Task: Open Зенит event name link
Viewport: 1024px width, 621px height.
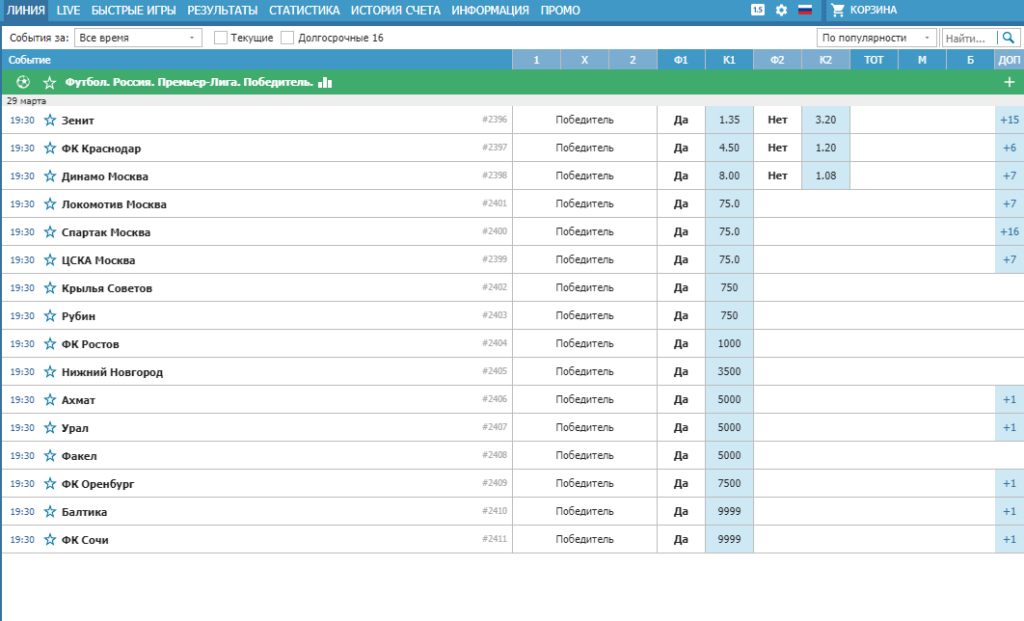Action: pos(78,120)
